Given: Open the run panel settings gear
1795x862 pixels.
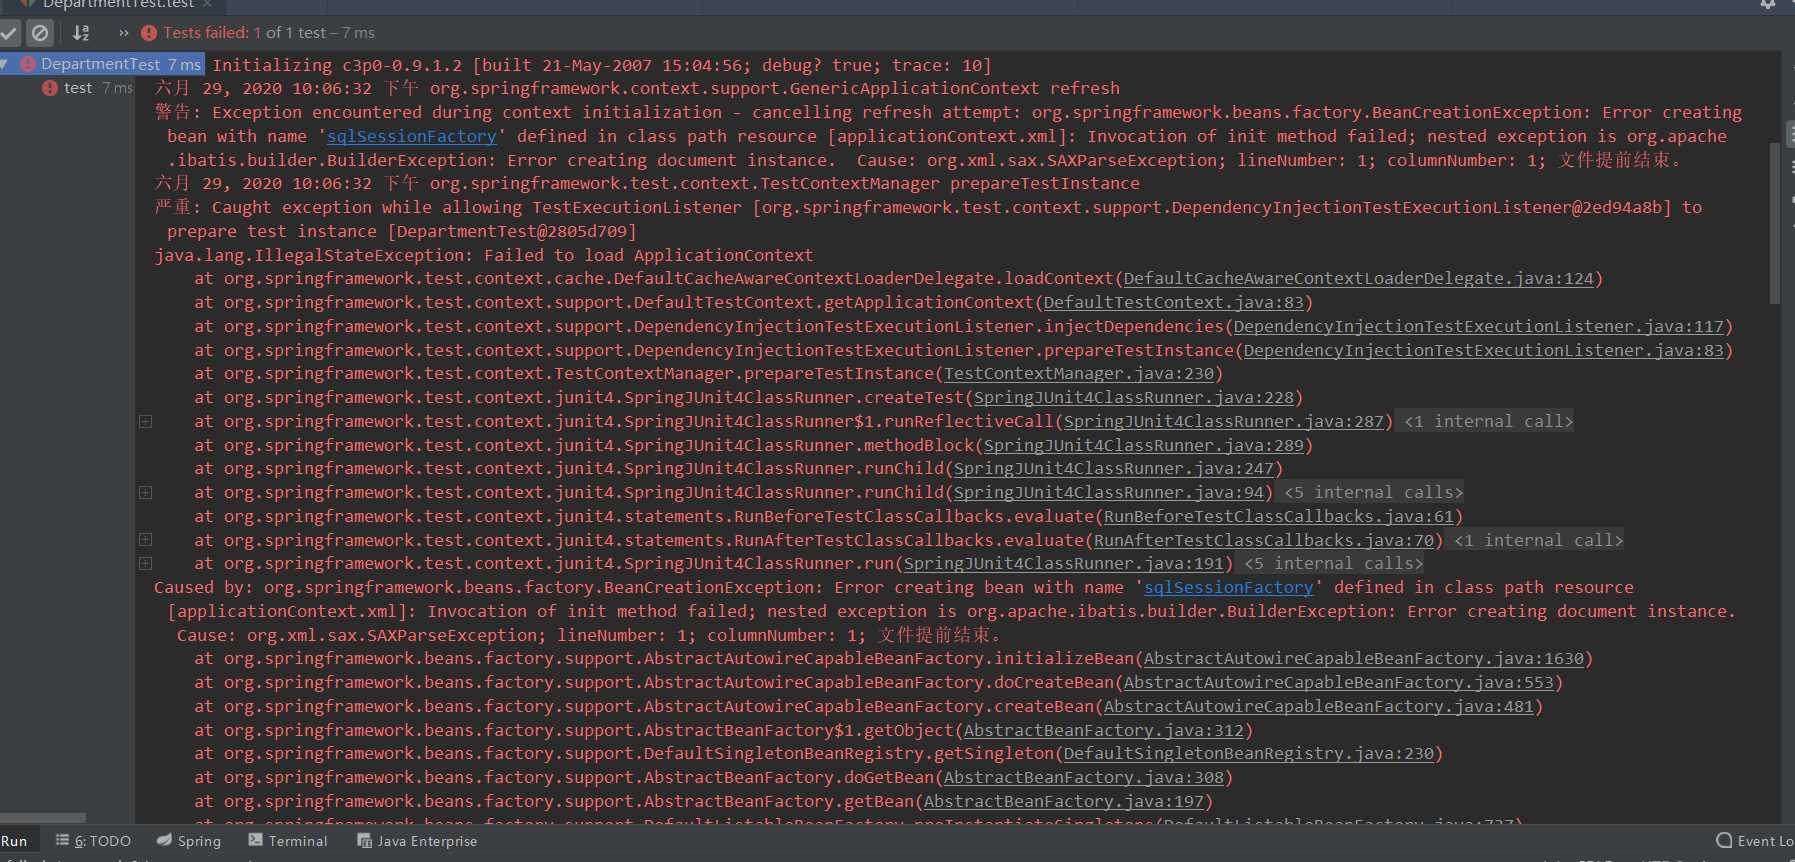Looking at the screenshot, I should (1768, 4).
